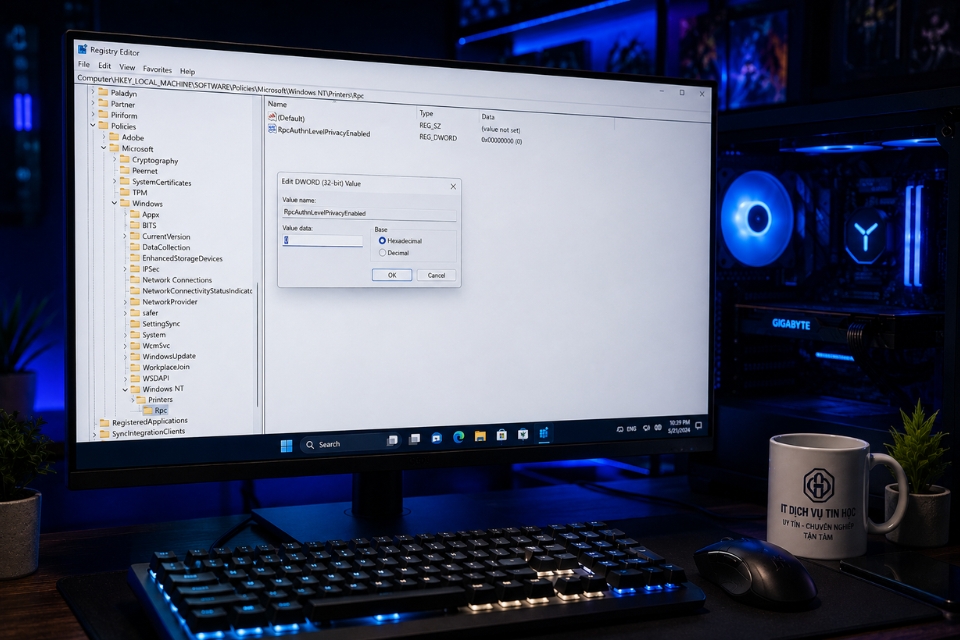Image resolution: width=960 pixels, height=640 pixels.
Task: Close the Edit DWORD dialog
Action: pyautogui.click(x=453, y=186)
